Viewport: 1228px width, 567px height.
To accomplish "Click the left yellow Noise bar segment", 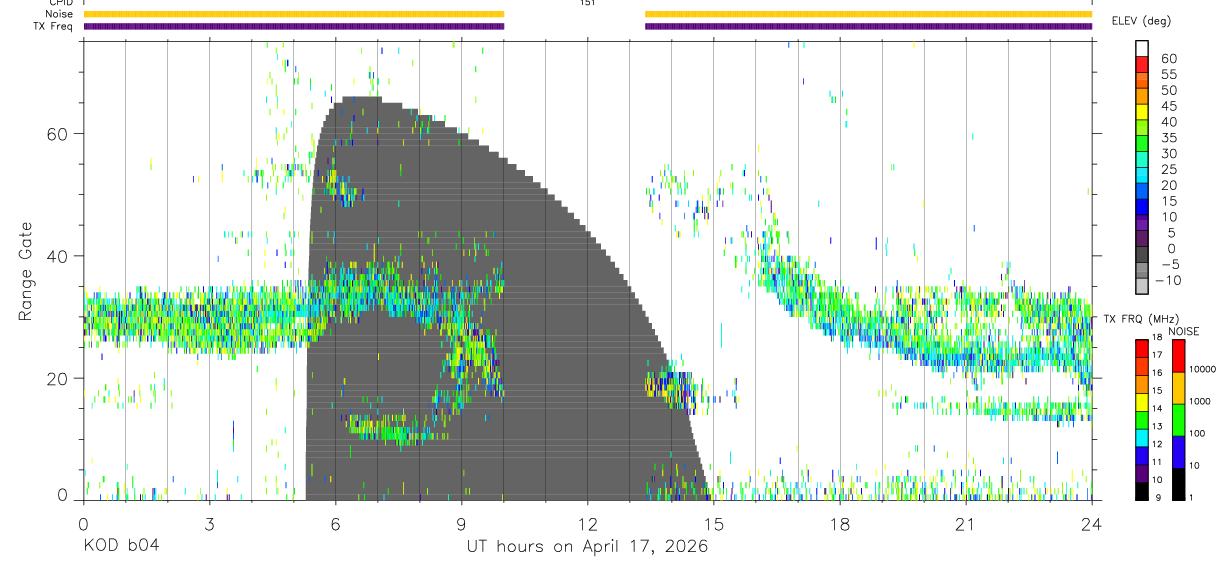I will click(x=294, y=14).
